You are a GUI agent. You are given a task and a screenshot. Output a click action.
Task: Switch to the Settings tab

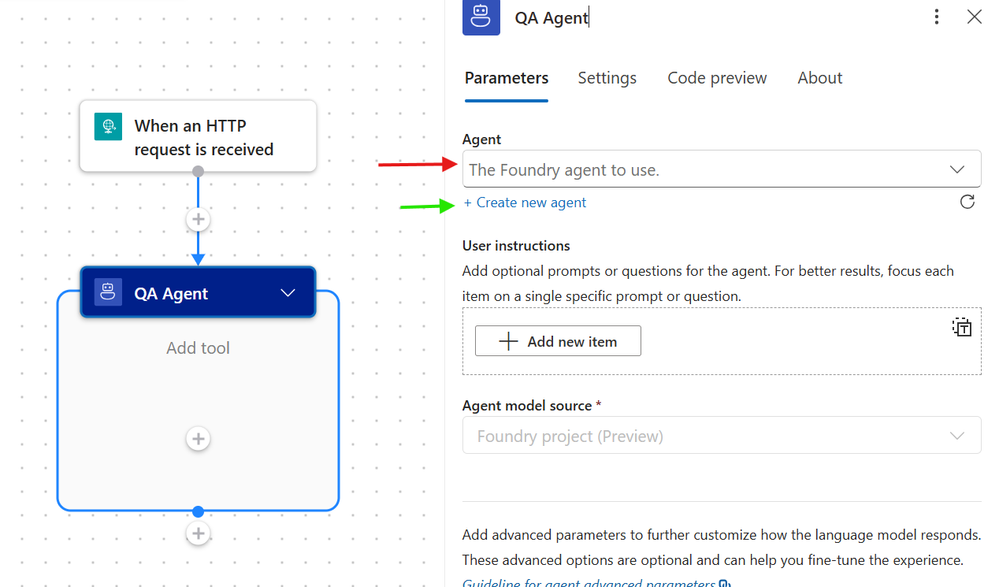click(x=607, y=78)
